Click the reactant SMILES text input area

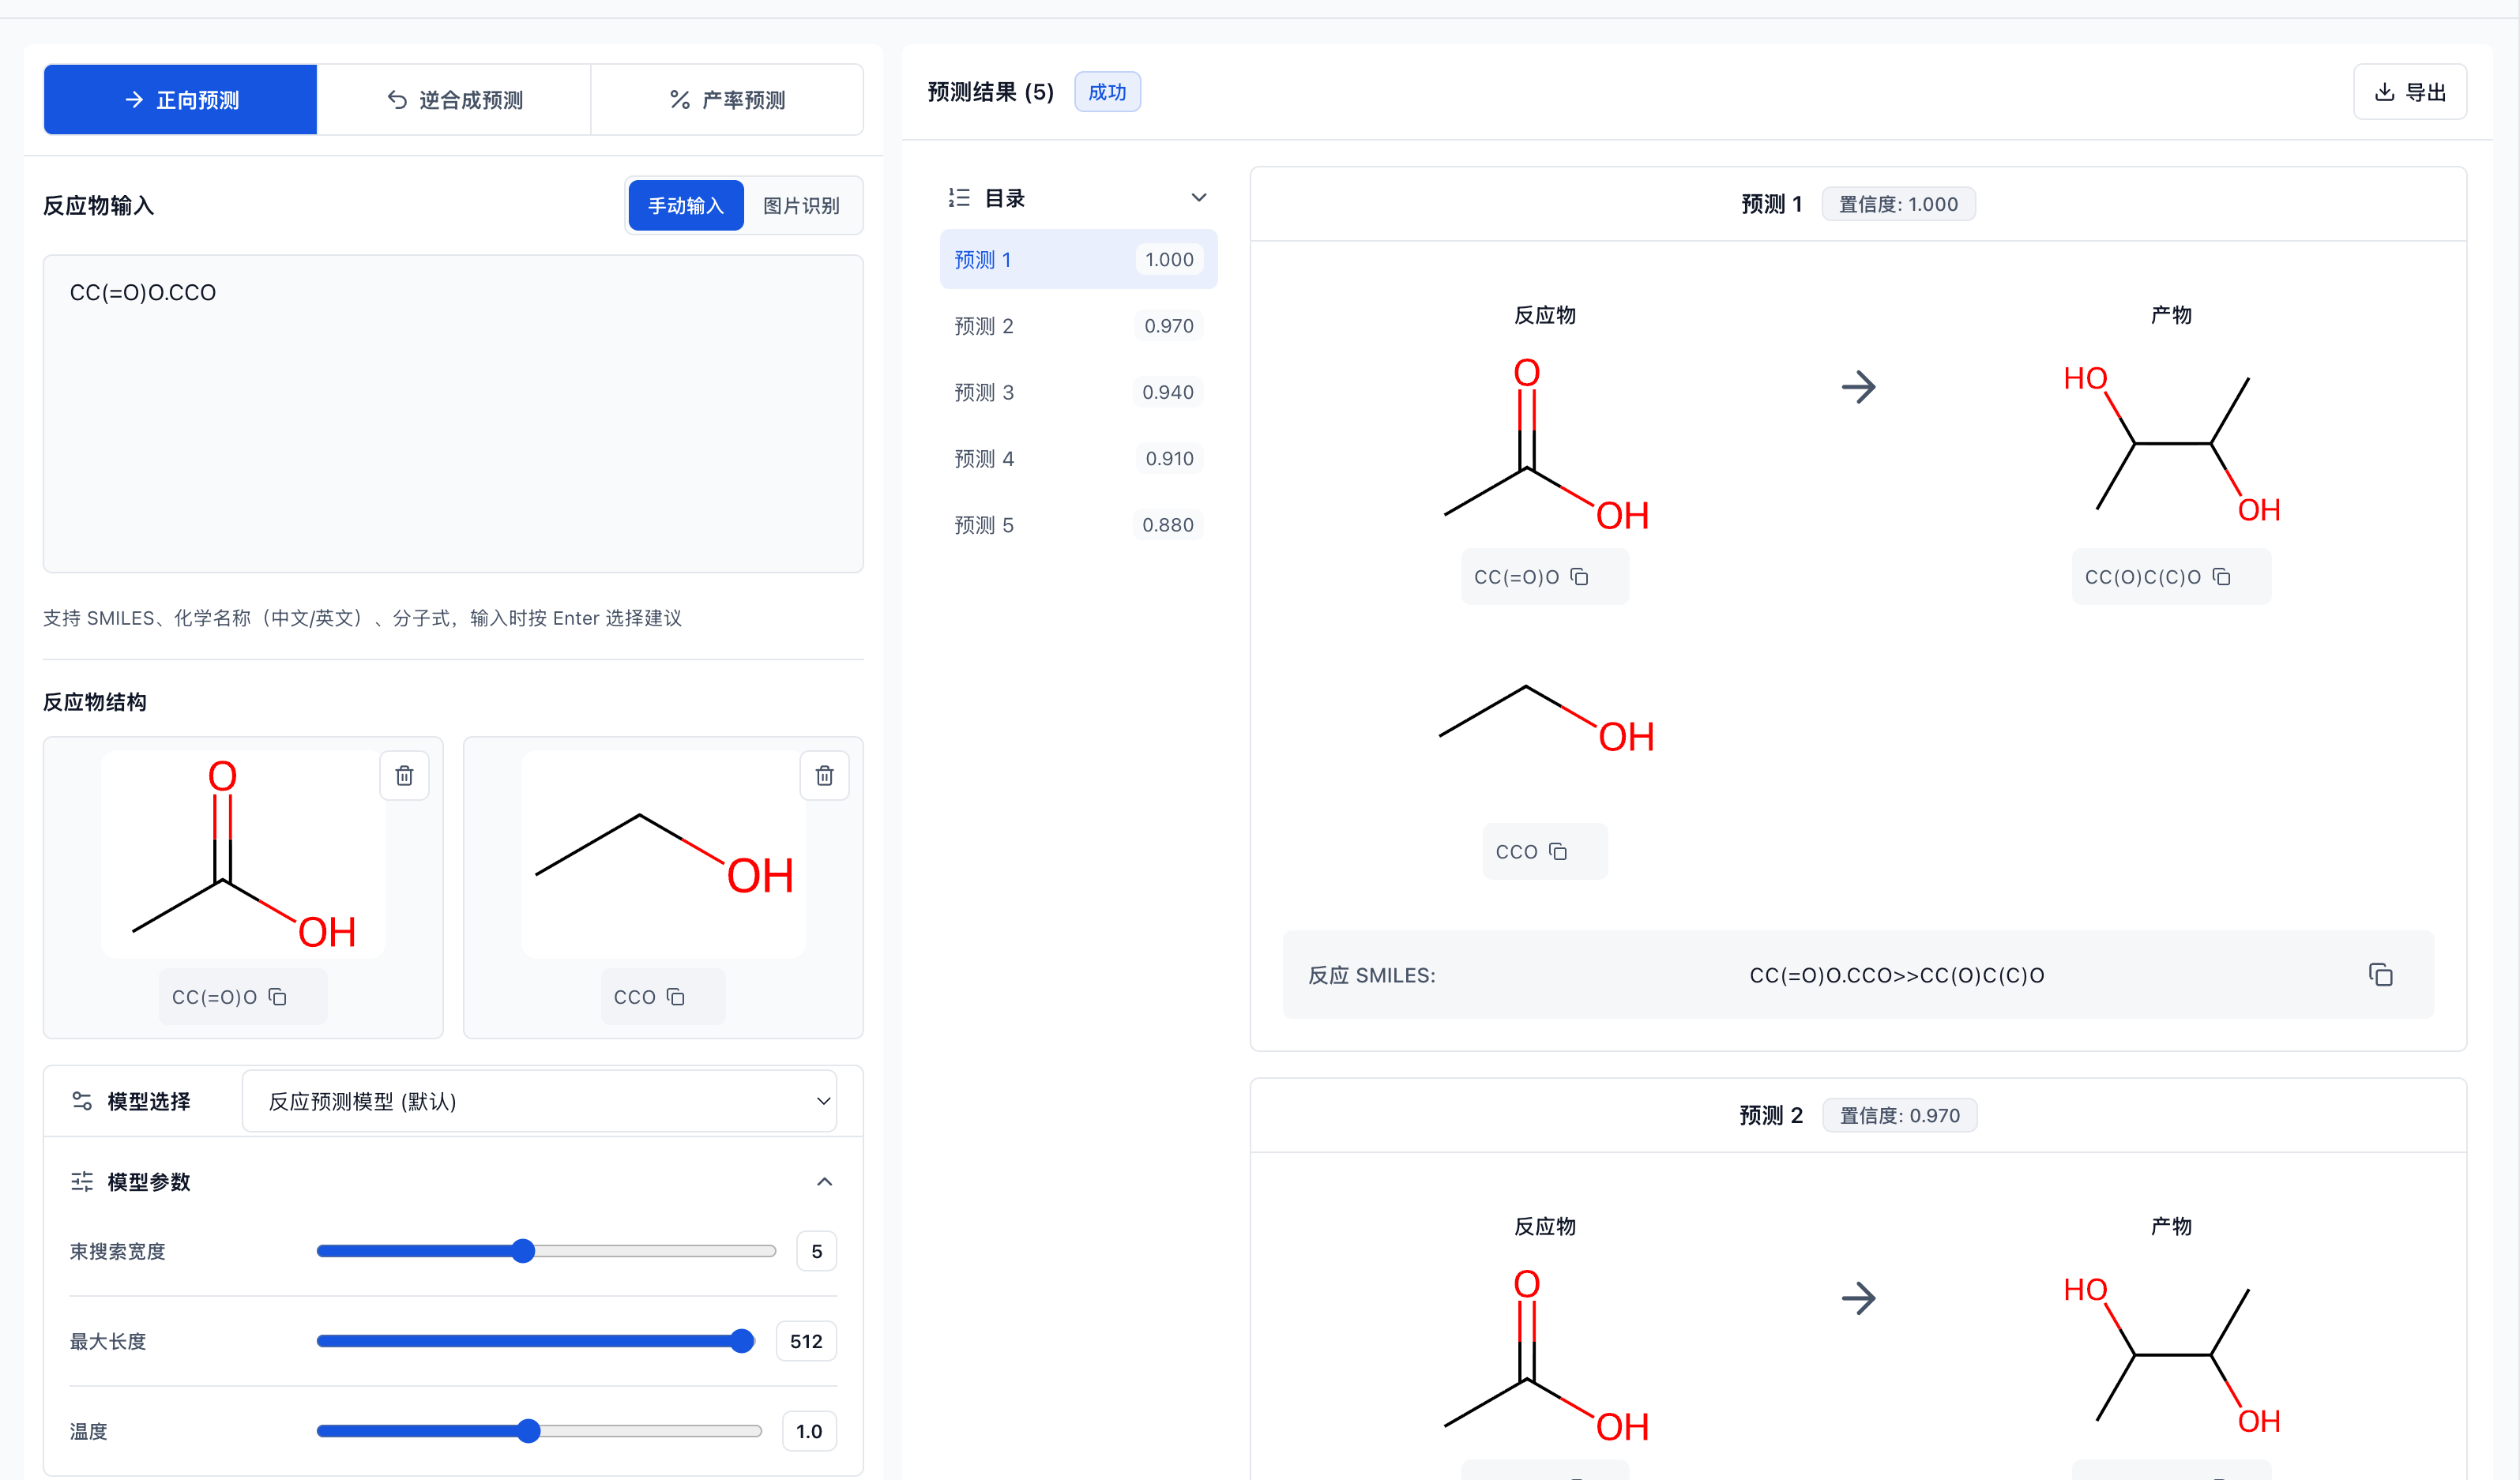click(x=453, y=414)
